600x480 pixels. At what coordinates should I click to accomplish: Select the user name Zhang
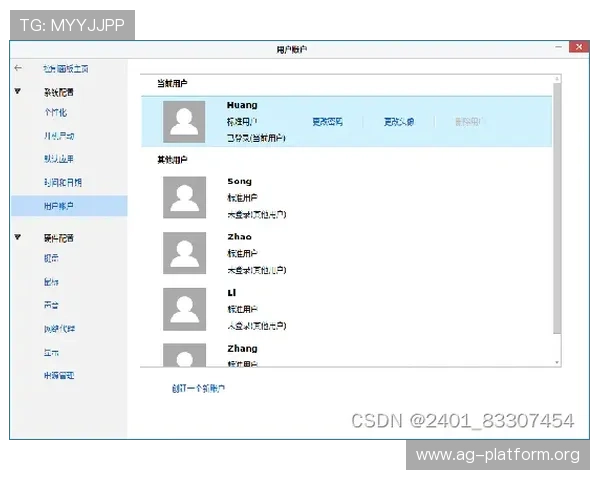point(243,349)
